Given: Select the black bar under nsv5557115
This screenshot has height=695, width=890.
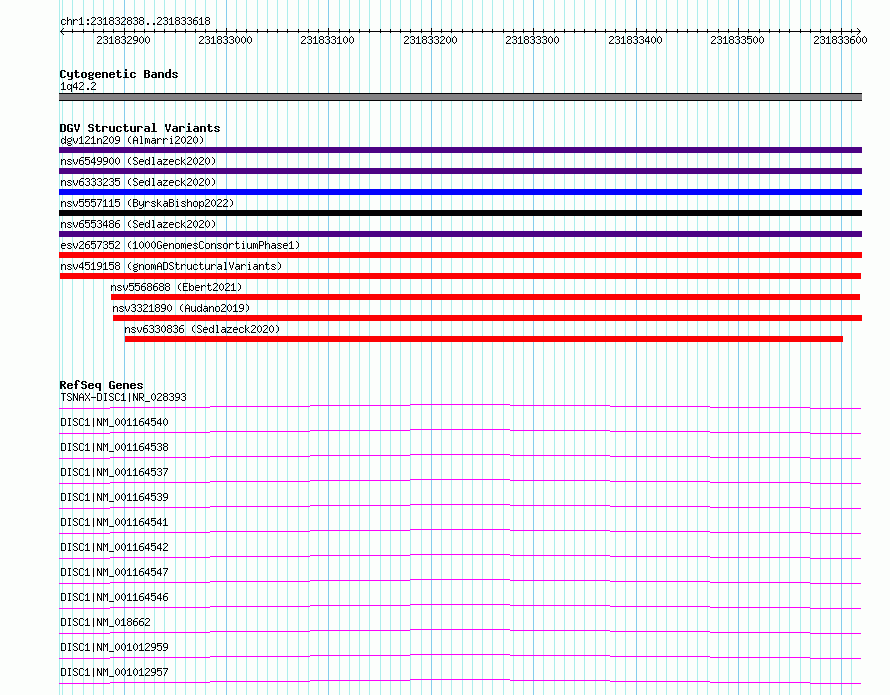Looking at the screenshot, I should pos(460,213).
